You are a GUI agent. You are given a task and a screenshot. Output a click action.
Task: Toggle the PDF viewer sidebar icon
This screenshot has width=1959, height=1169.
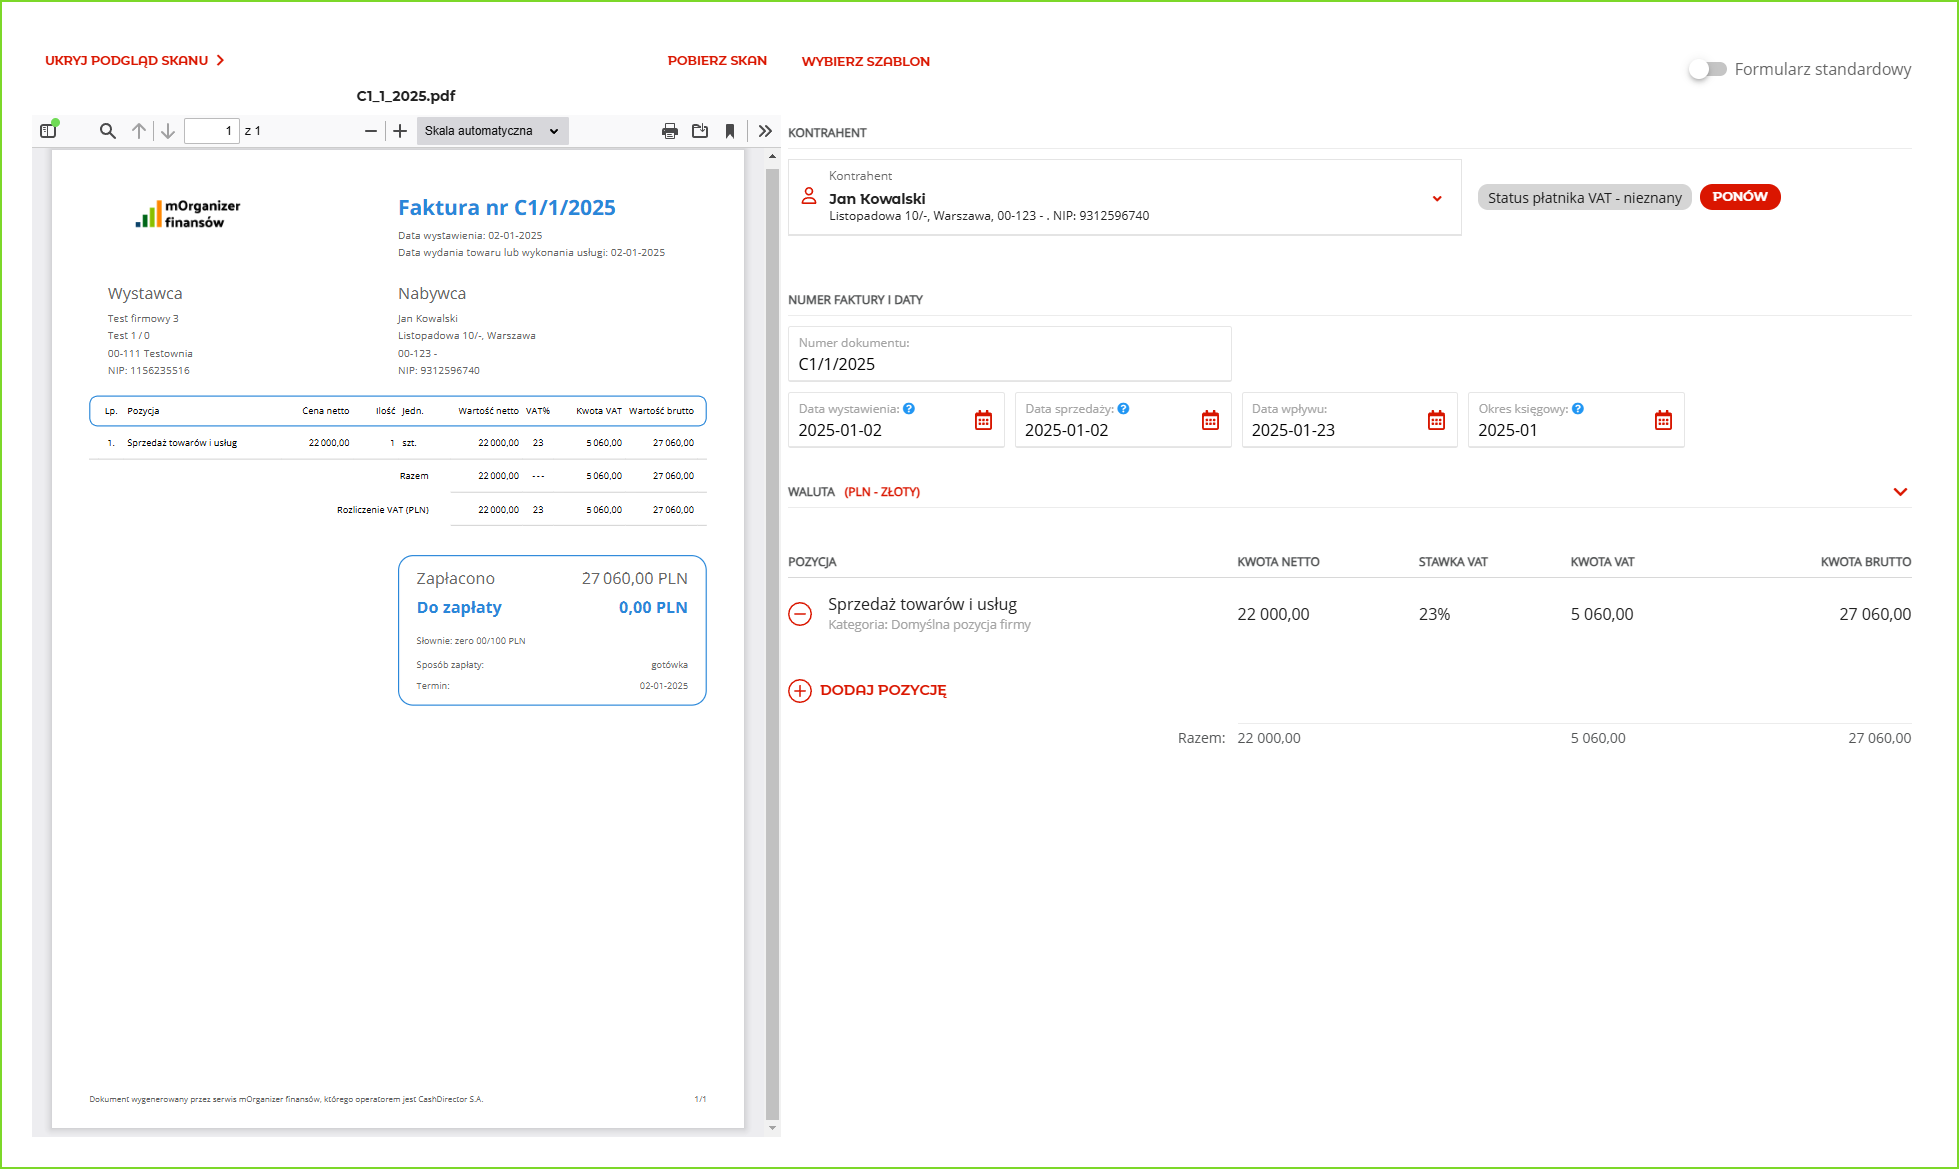pos(48,131)
